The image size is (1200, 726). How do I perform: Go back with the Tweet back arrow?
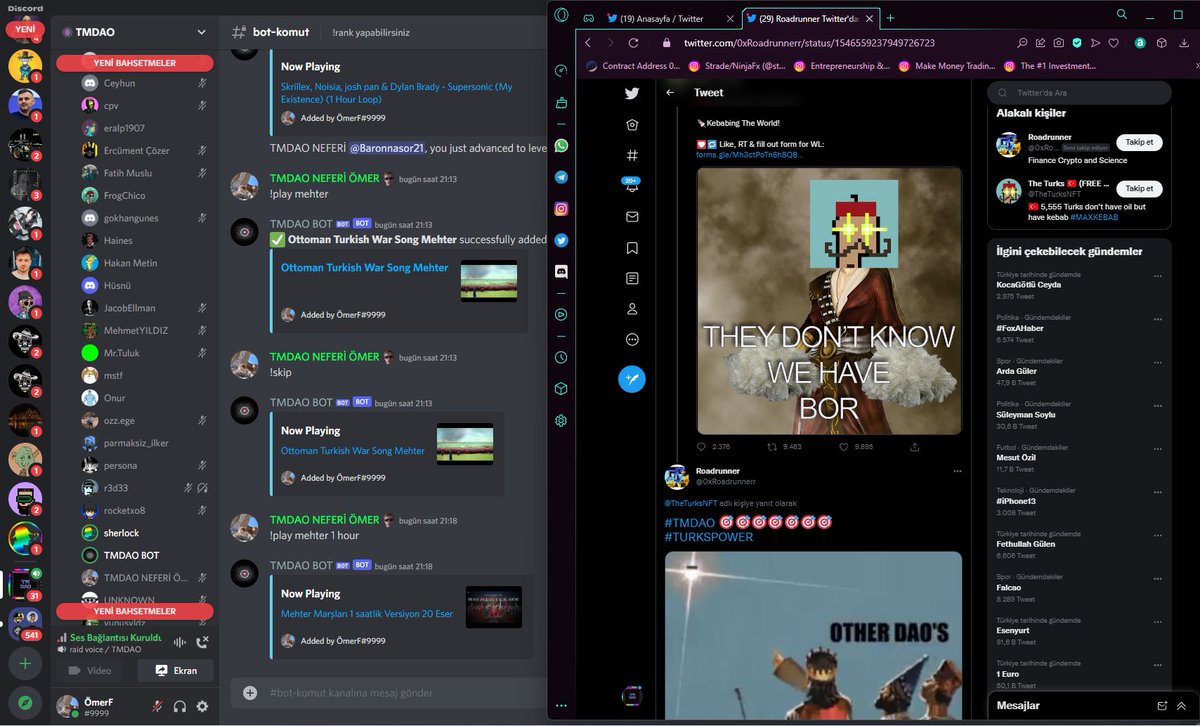coord(670,93)
